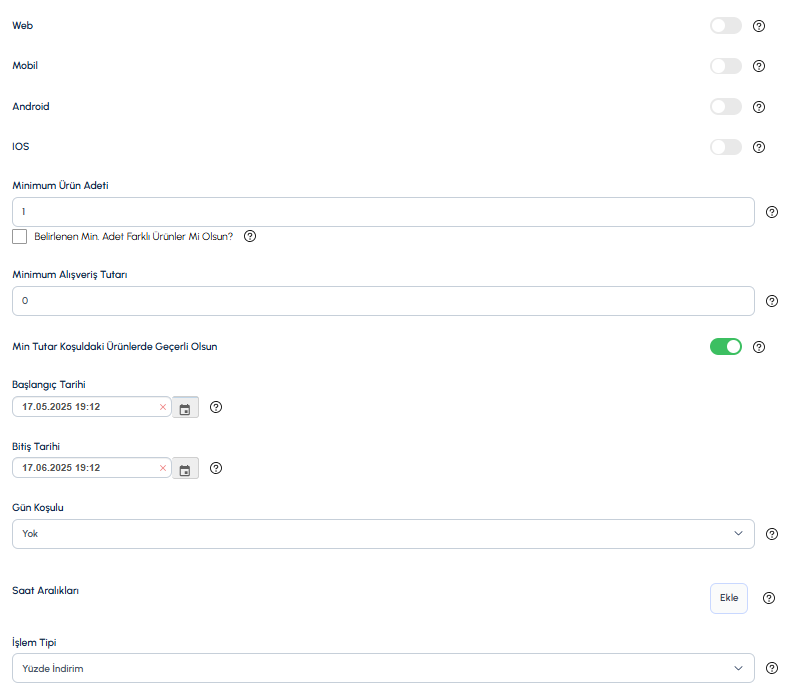
Task: Click the Ekle button for Saat Aralıkları
Action: tap(729, 598)
